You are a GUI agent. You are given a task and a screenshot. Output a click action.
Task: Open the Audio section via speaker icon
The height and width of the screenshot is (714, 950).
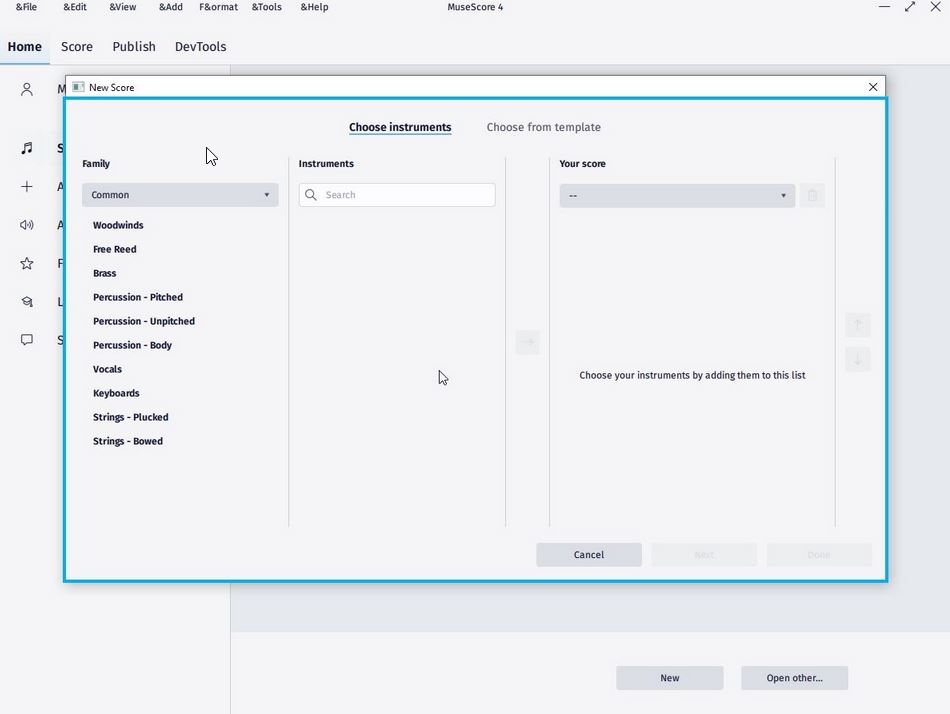pos(27,224)
